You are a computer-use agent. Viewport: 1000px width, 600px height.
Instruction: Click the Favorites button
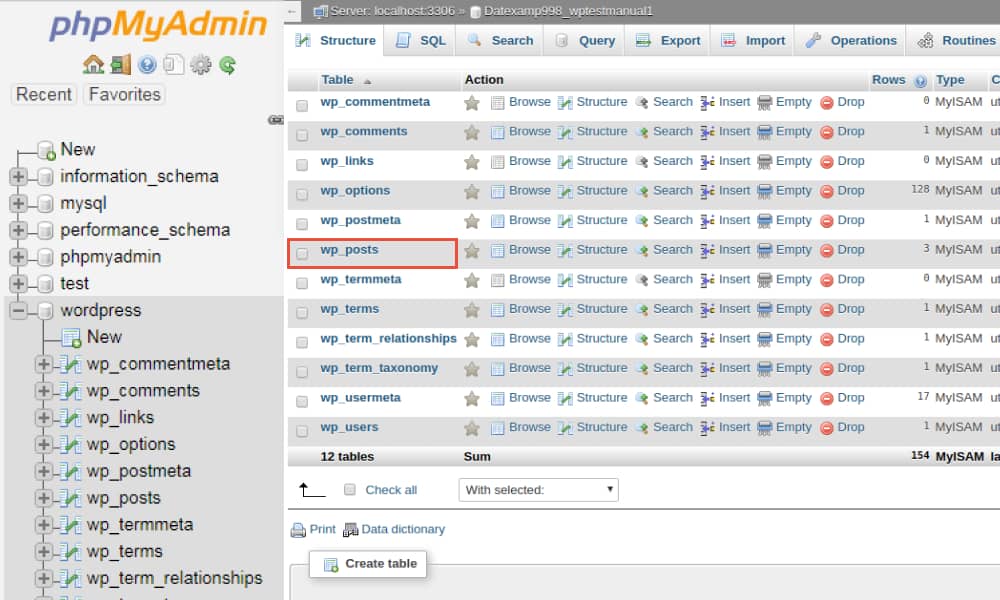coord(124,94)
